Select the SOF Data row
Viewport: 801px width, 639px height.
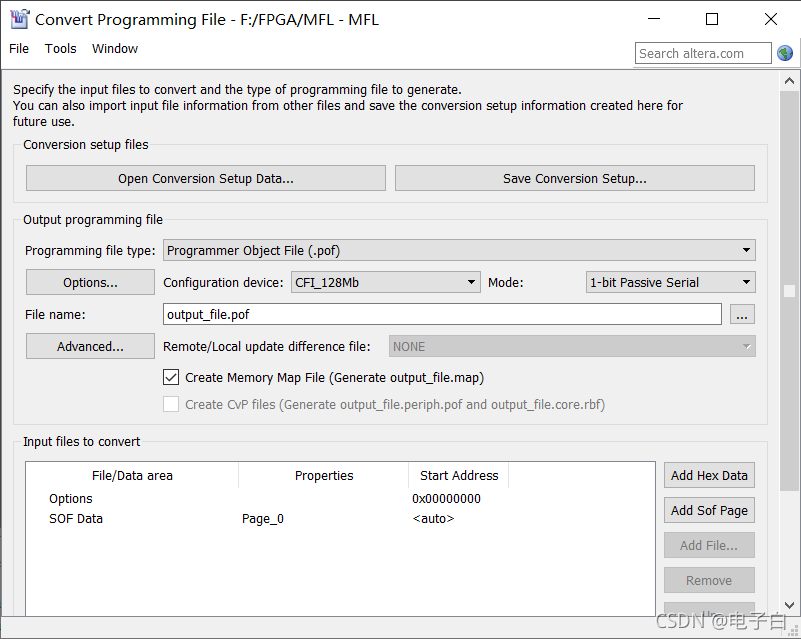(340, 518)
